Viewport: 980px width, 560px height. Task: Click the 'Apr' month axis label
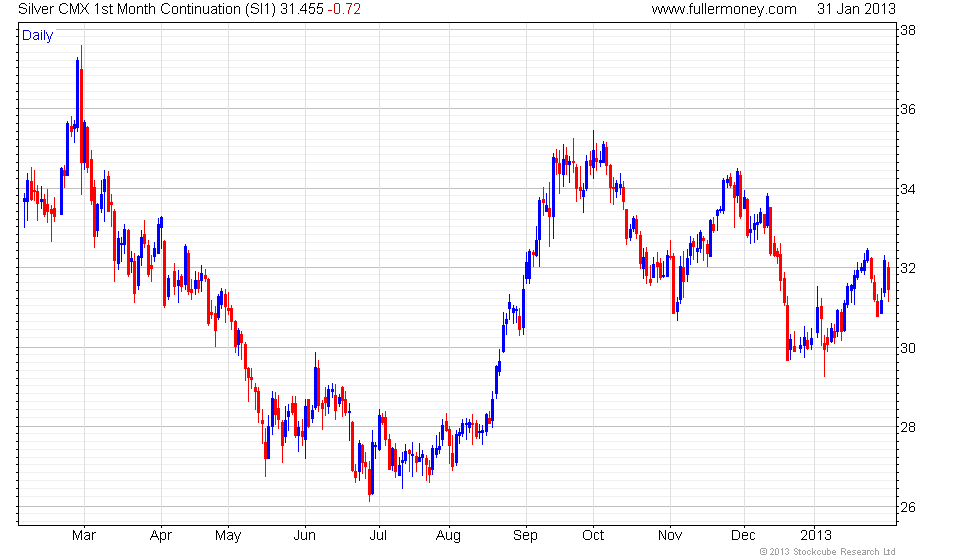[x=161, y=536]
